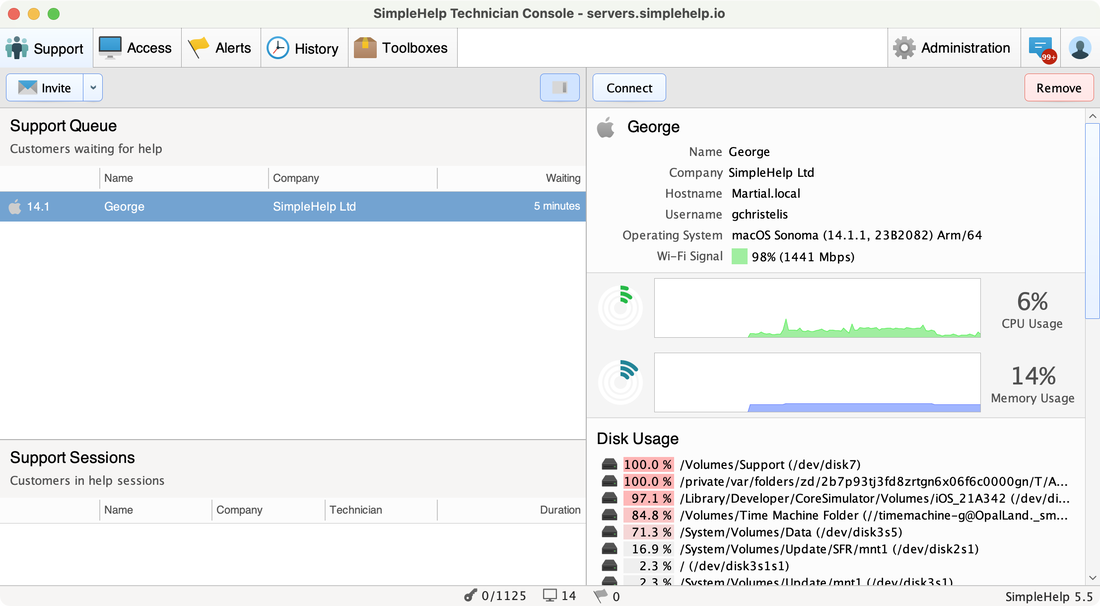The image size is (1100, 606).
Task: Click the flag alerts icon in status bar
Action: click(600, 596)
